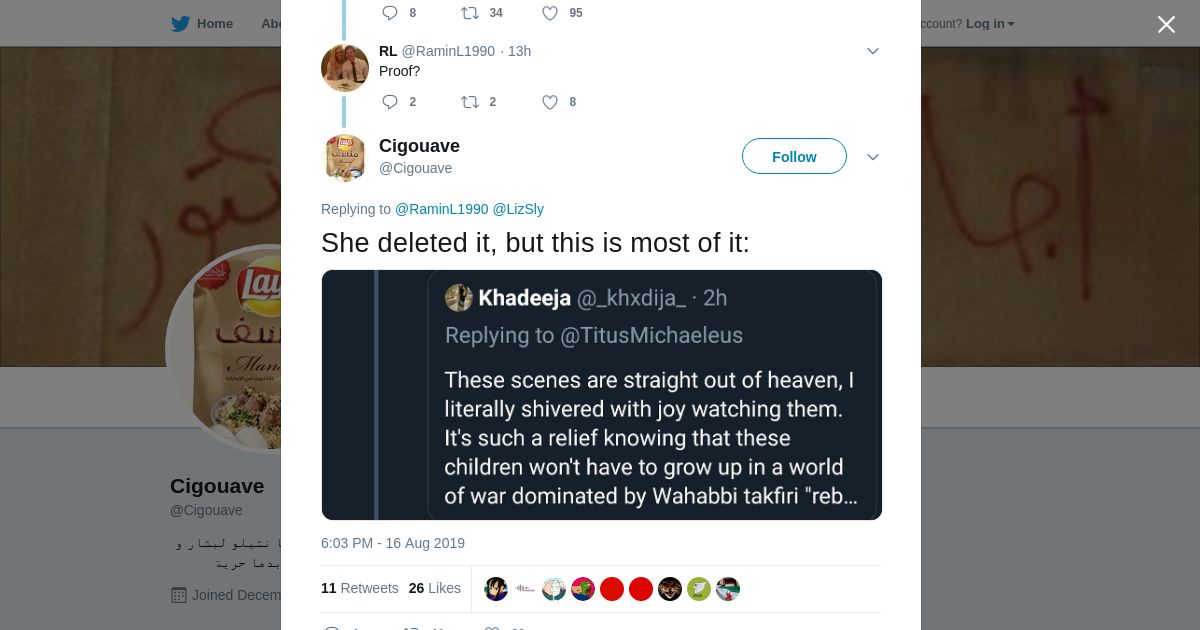Open RL's profile avatar
Screen dimensions: 1200x630
(345, 68)
